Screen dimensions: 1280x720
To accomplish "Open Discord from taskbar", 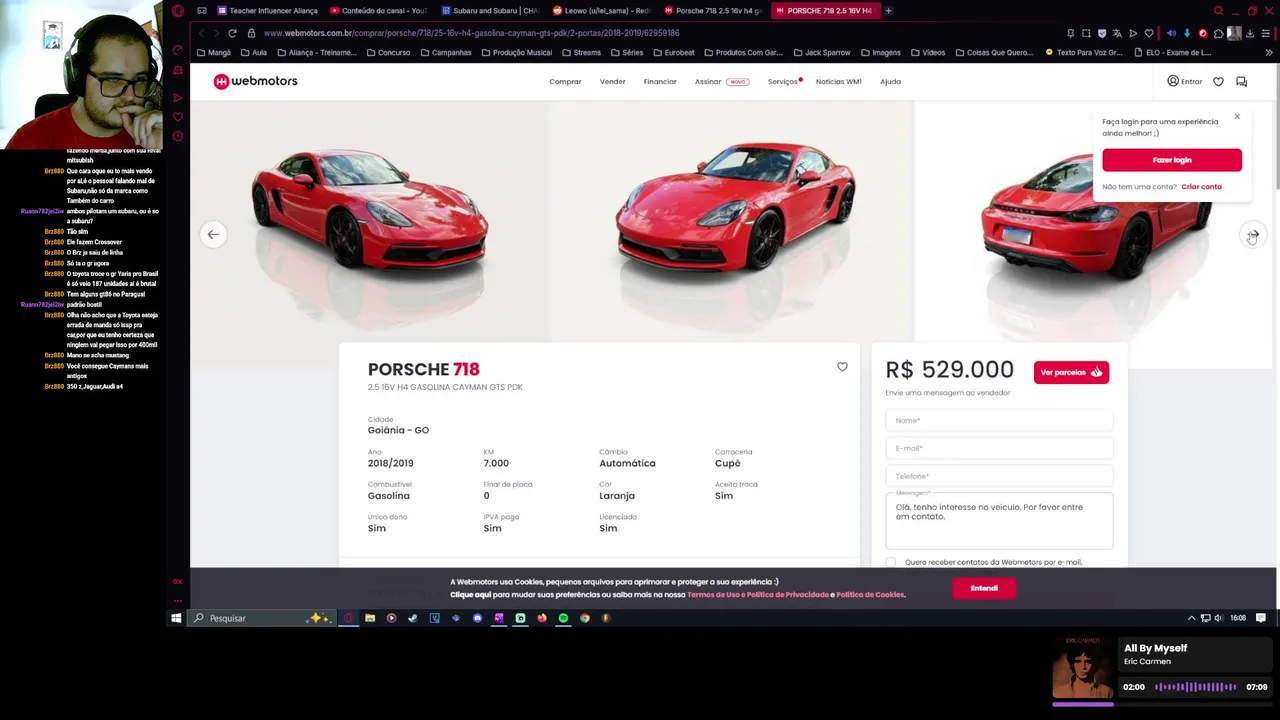I will tap(477, 618).
